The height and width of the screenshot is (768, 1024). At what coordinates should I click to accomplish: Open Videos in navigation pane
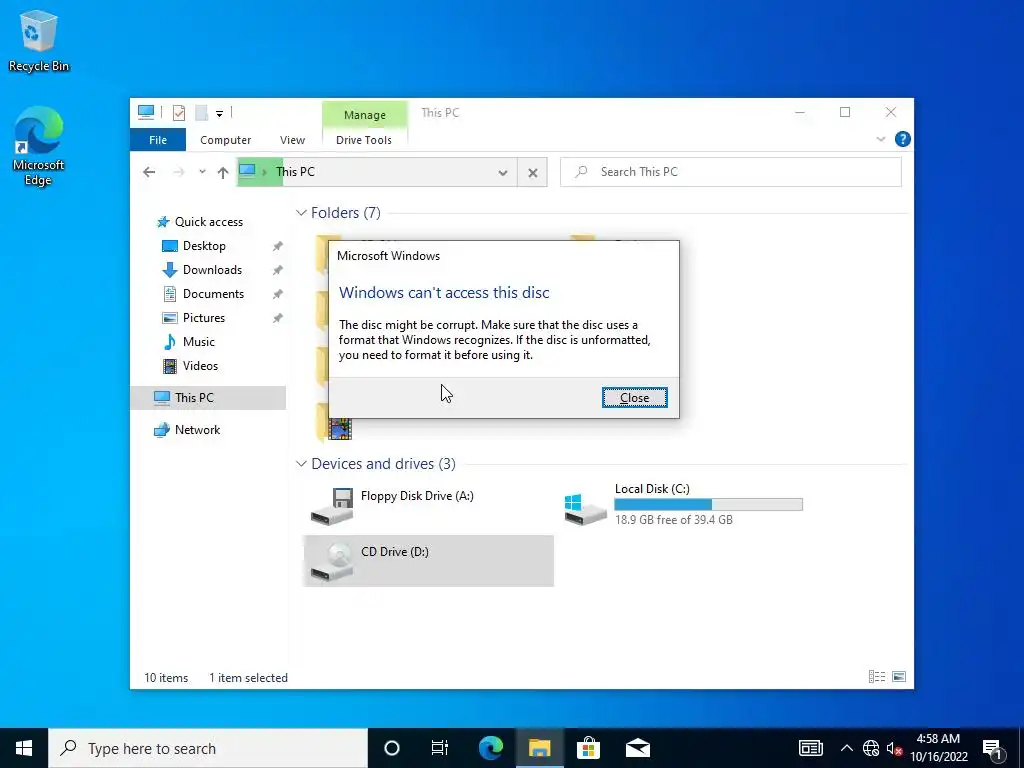click(x=200, y=366)
